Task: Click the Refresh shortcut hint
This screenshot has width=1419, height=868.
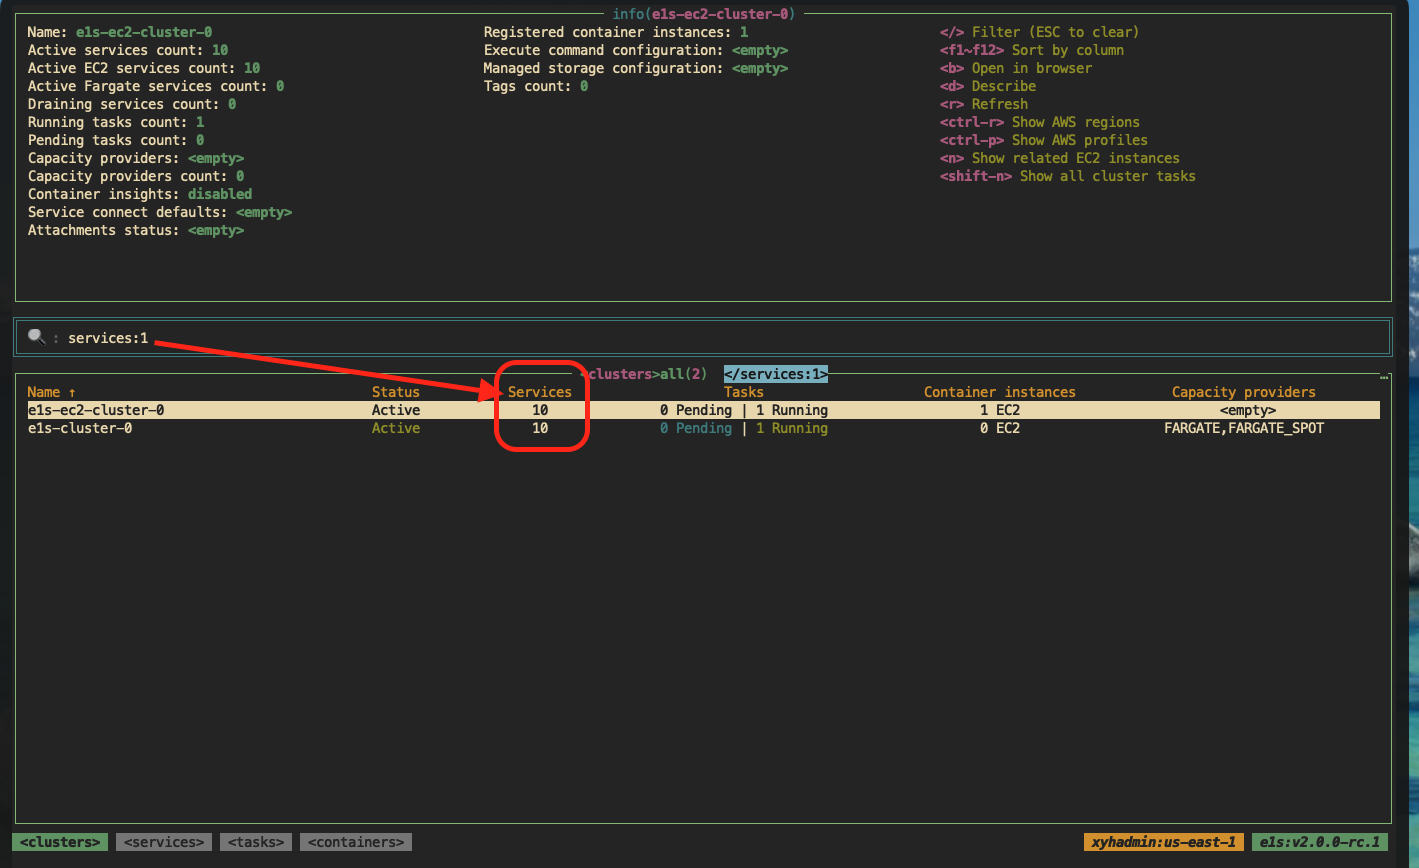Action: 984,104
